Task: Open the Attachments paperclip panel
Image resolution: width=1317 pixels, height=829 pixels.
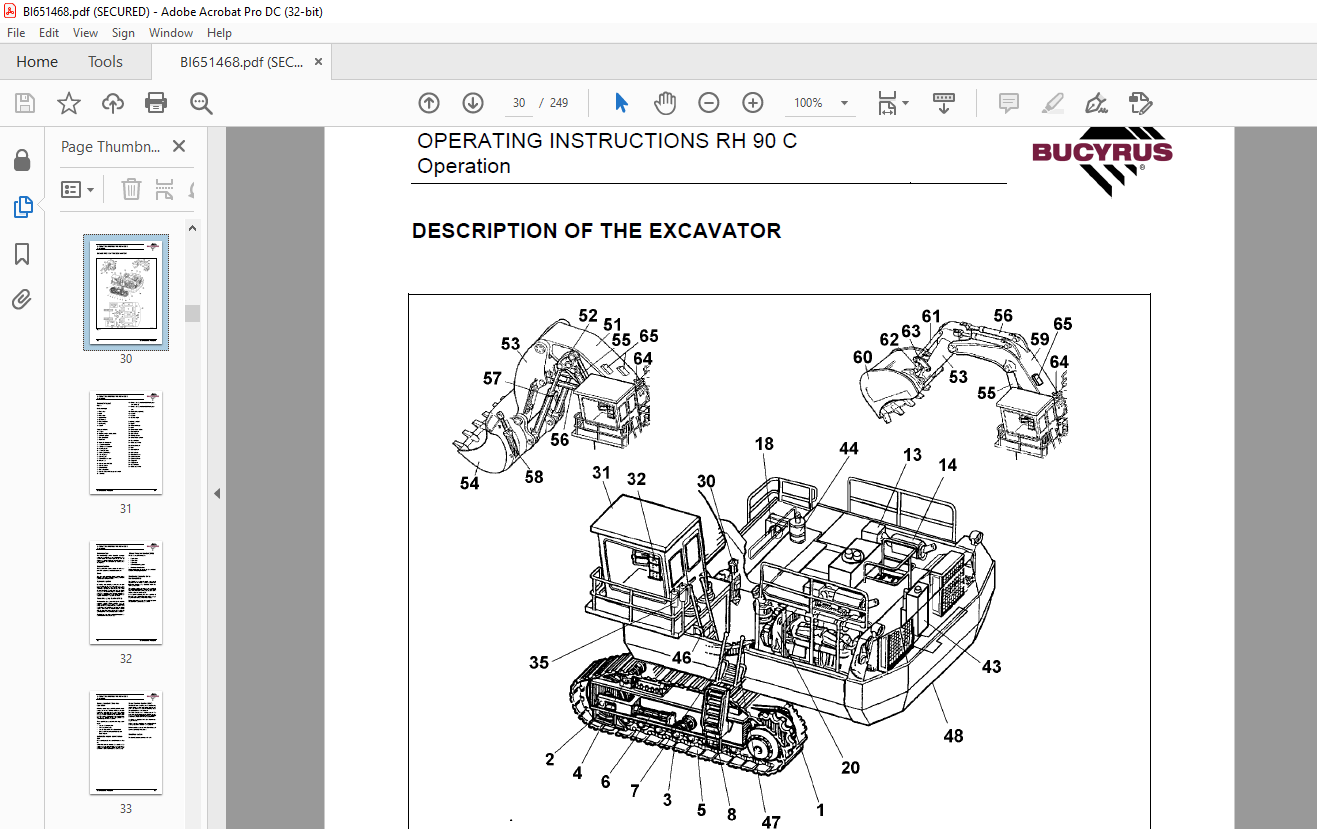Action: tap(22, 299)
